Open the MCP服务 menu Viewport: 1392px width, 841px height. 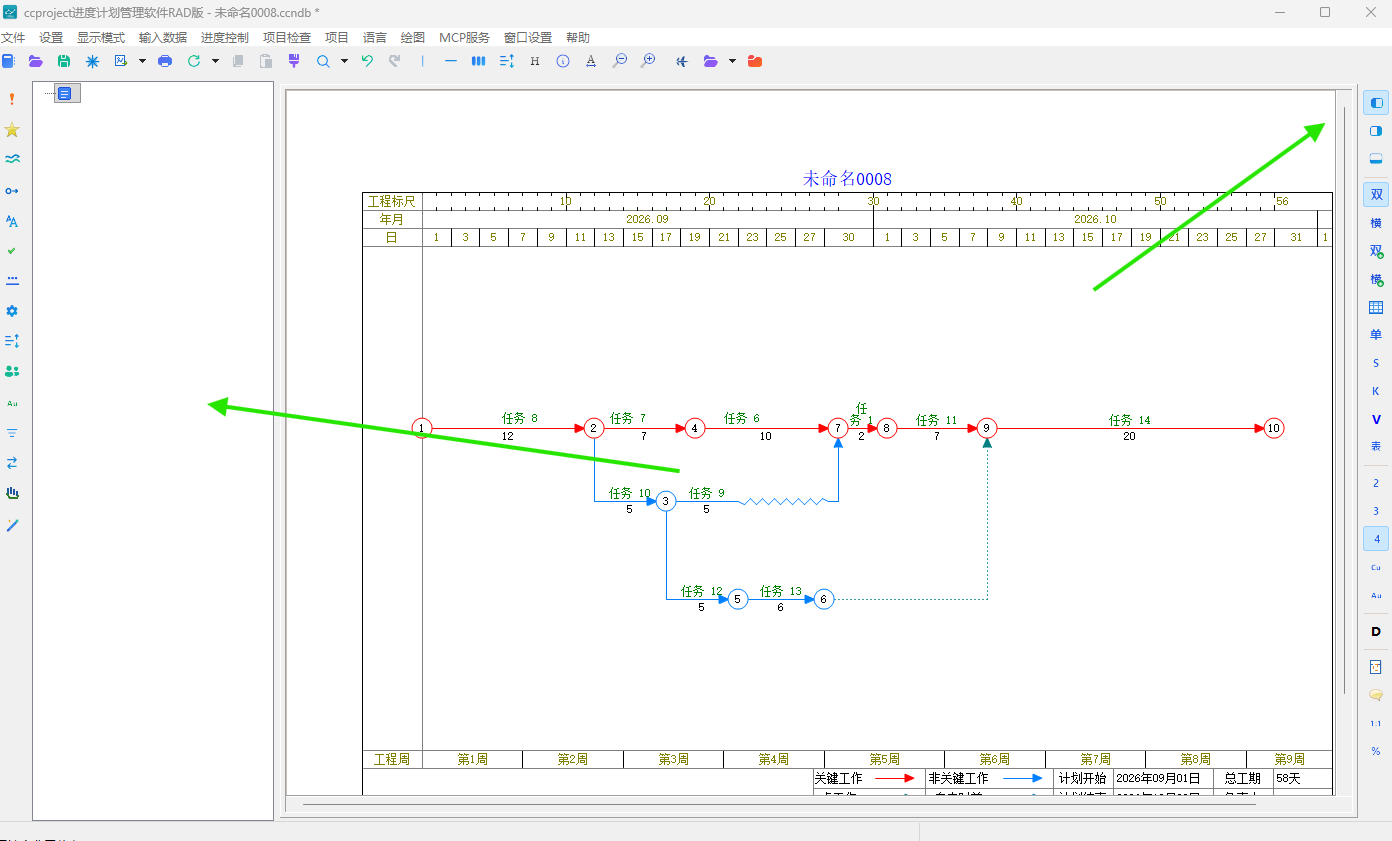[464, 38]
